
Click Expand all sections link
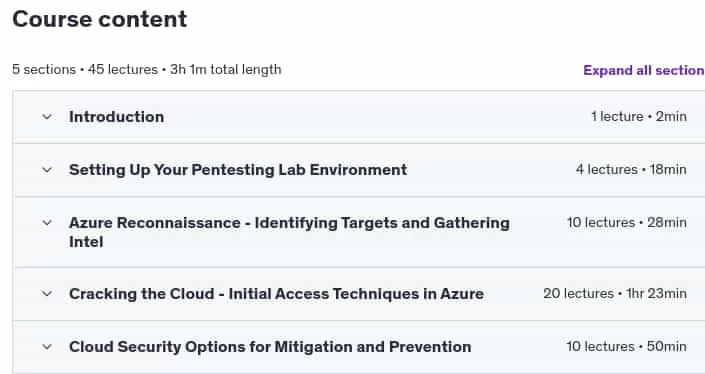click(644, 70)
